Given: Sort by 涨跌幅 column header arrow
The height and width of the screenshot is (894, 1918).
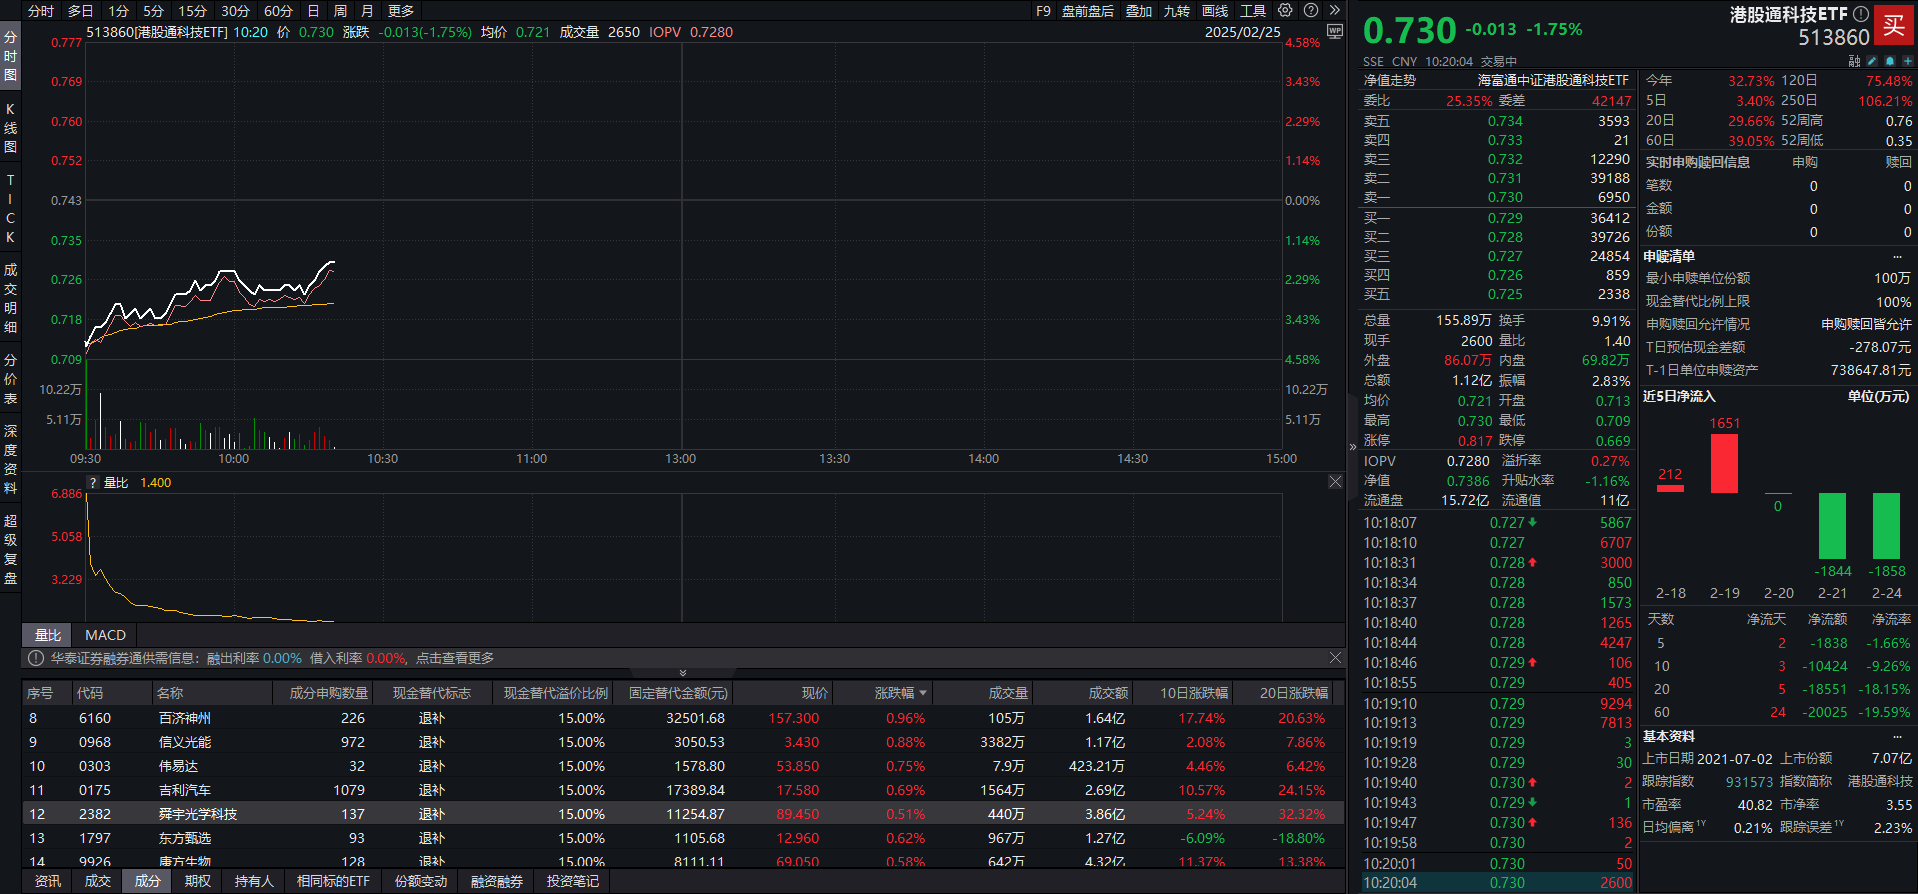Looking at the screenshot, I should point(923,693).
